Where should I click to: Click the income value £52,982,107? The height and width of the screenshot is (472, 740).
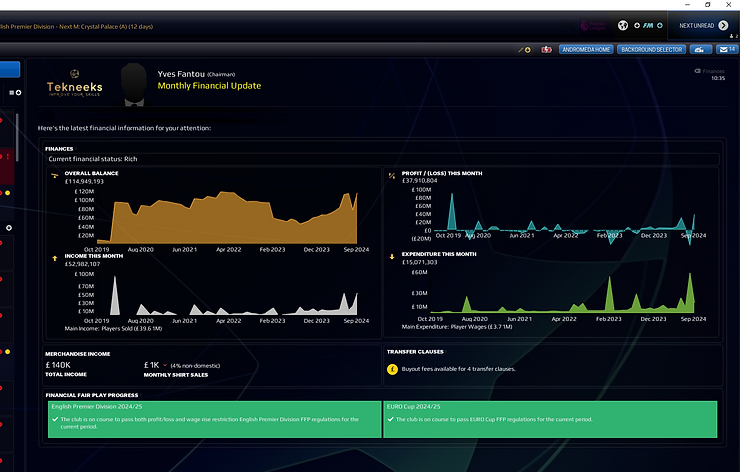[x=82, y=264]
